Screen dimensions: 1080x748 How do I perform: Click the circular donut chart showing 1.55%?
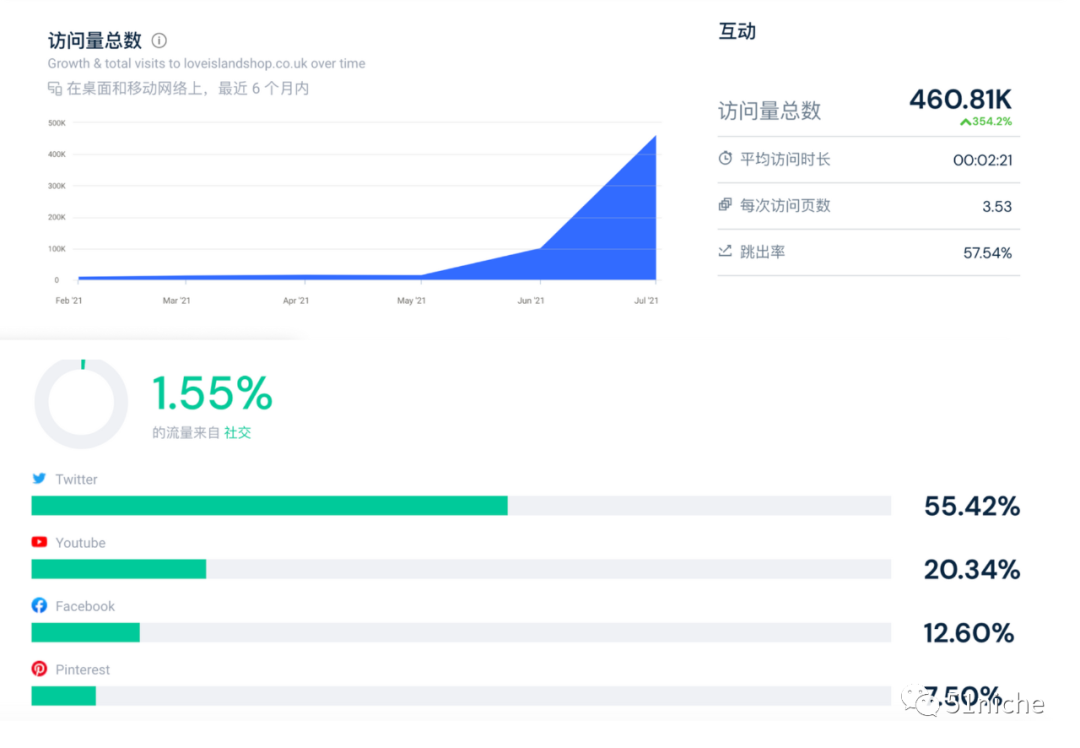(x=80, y=404)
